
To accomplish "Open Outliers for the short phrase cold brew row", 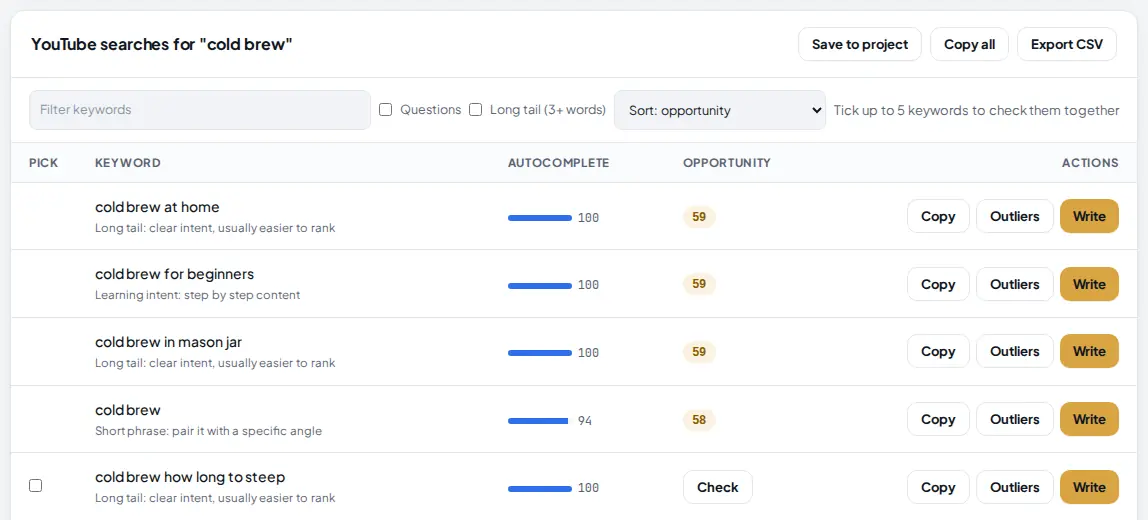I will tap(1015, 419).
